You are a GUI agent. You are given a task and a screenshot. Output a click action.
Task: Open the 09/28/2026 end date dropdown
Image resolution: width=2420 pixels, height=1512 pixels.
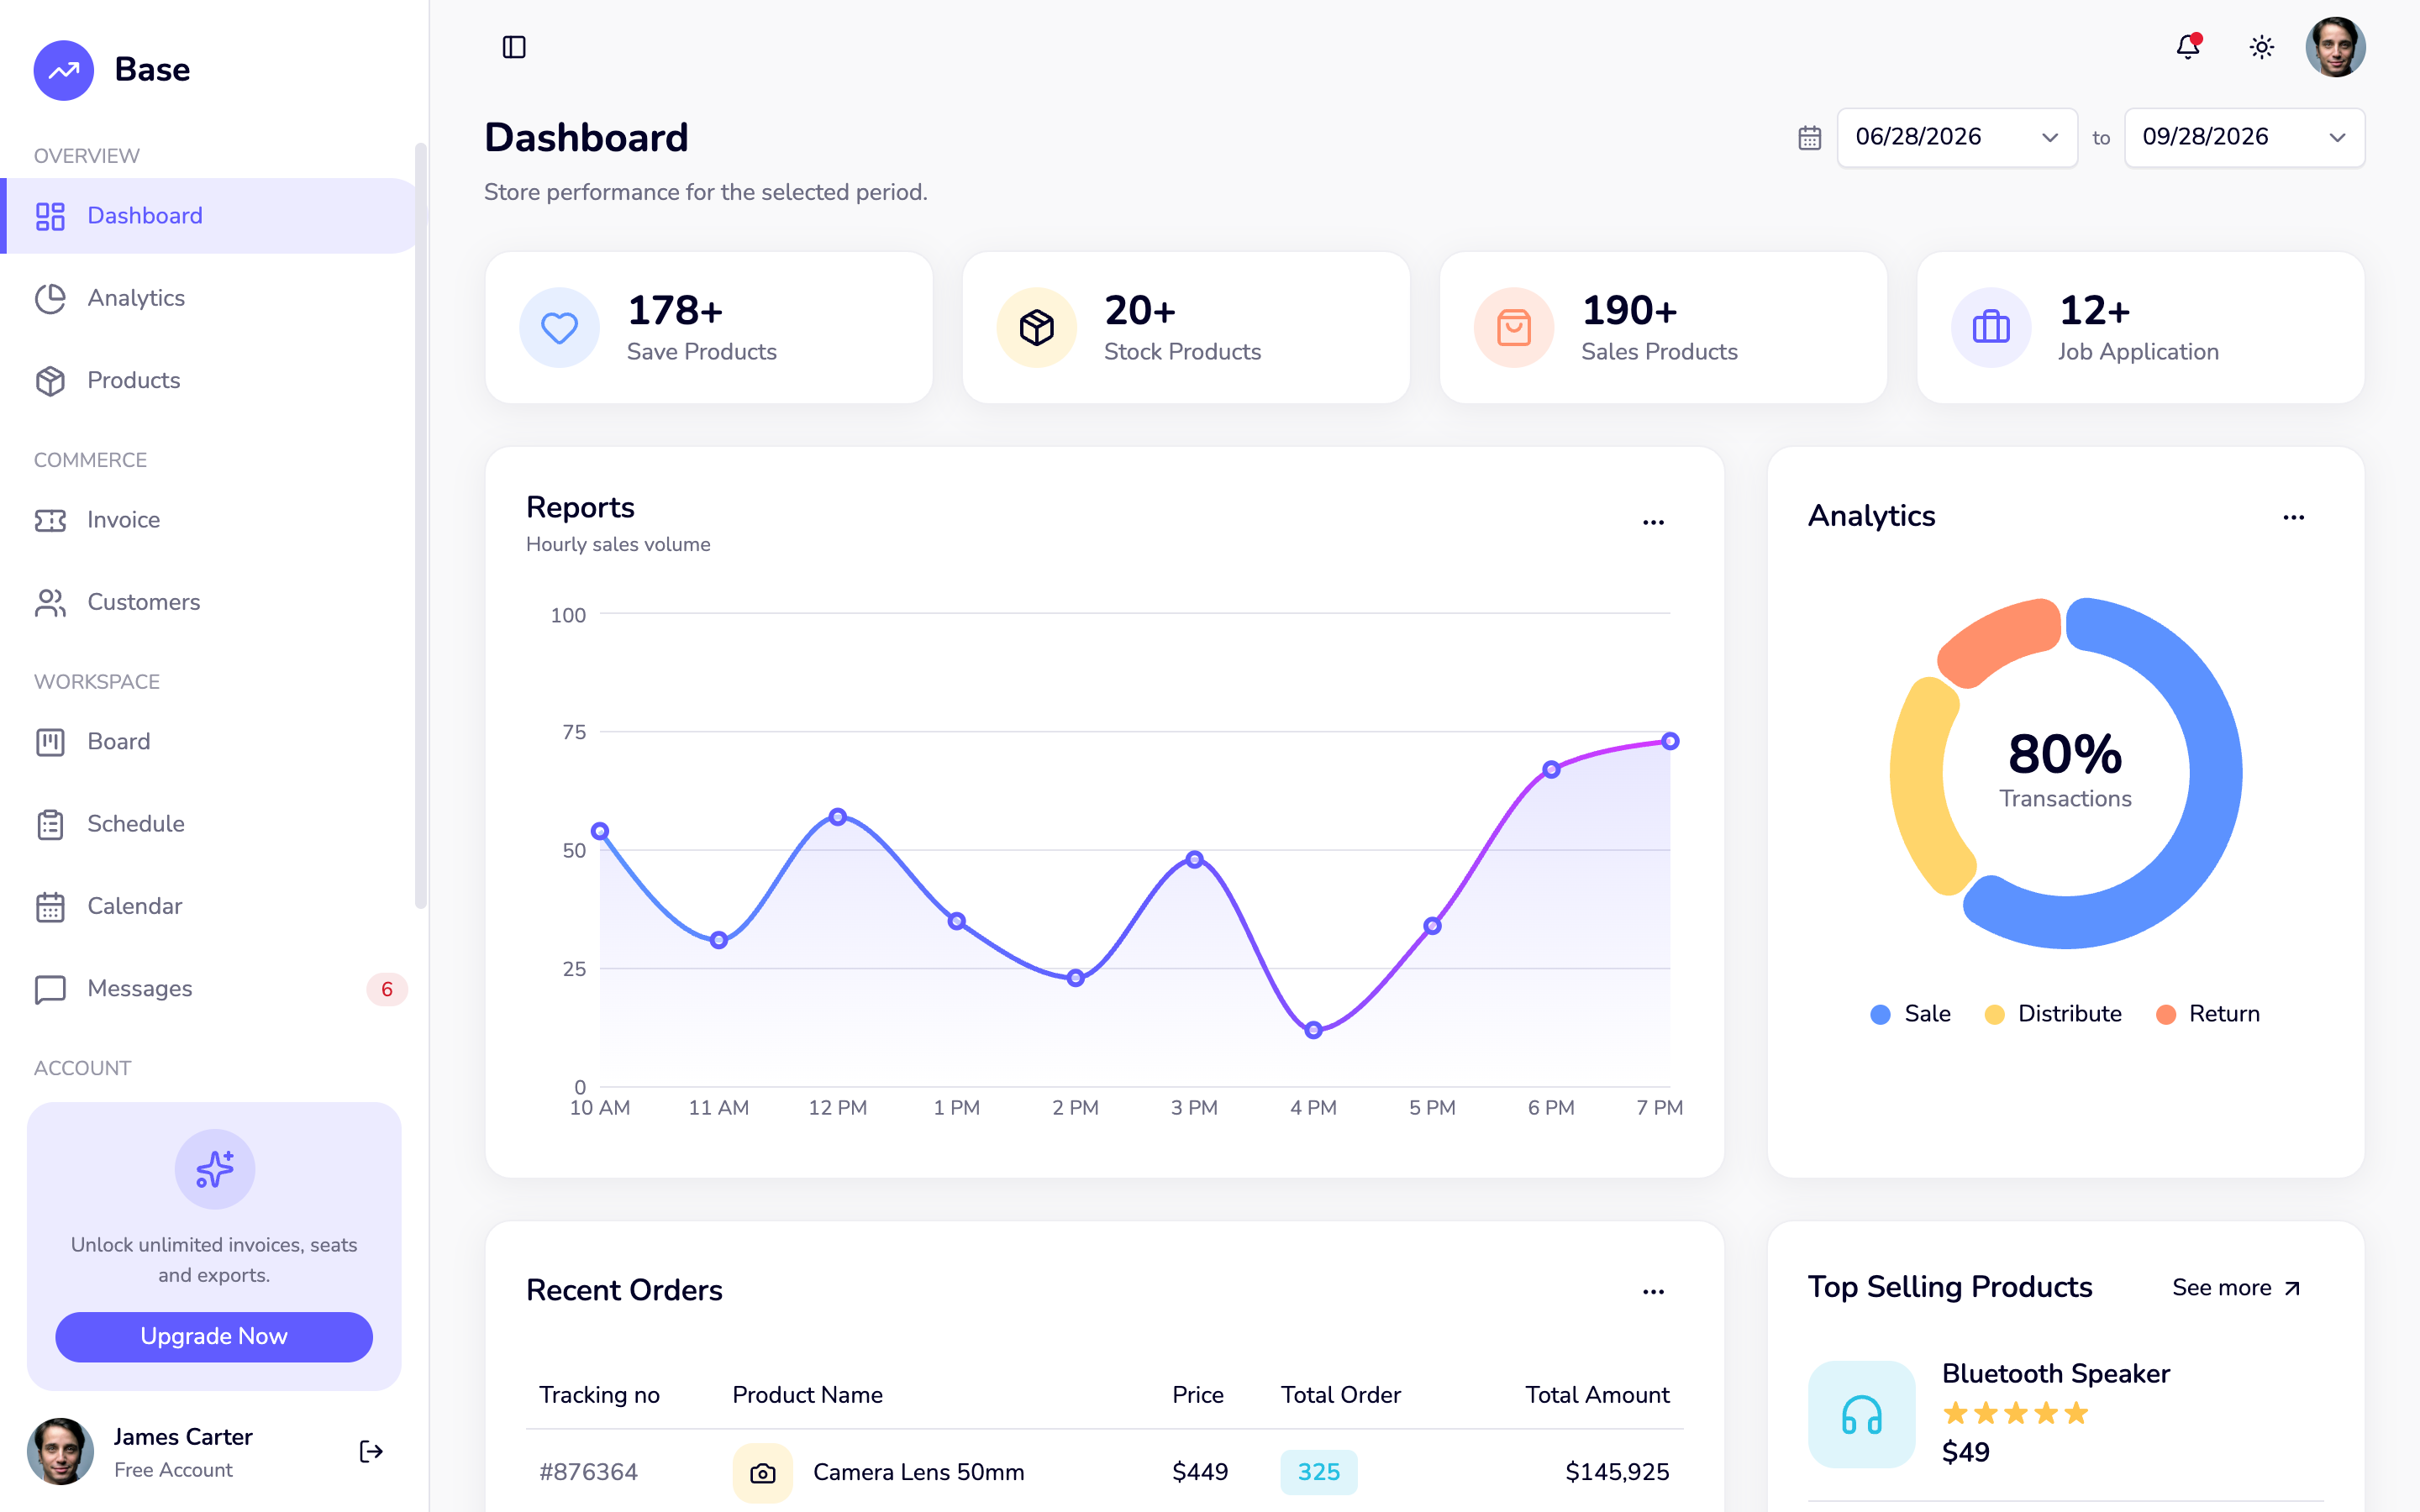[x=2244, y=138]
